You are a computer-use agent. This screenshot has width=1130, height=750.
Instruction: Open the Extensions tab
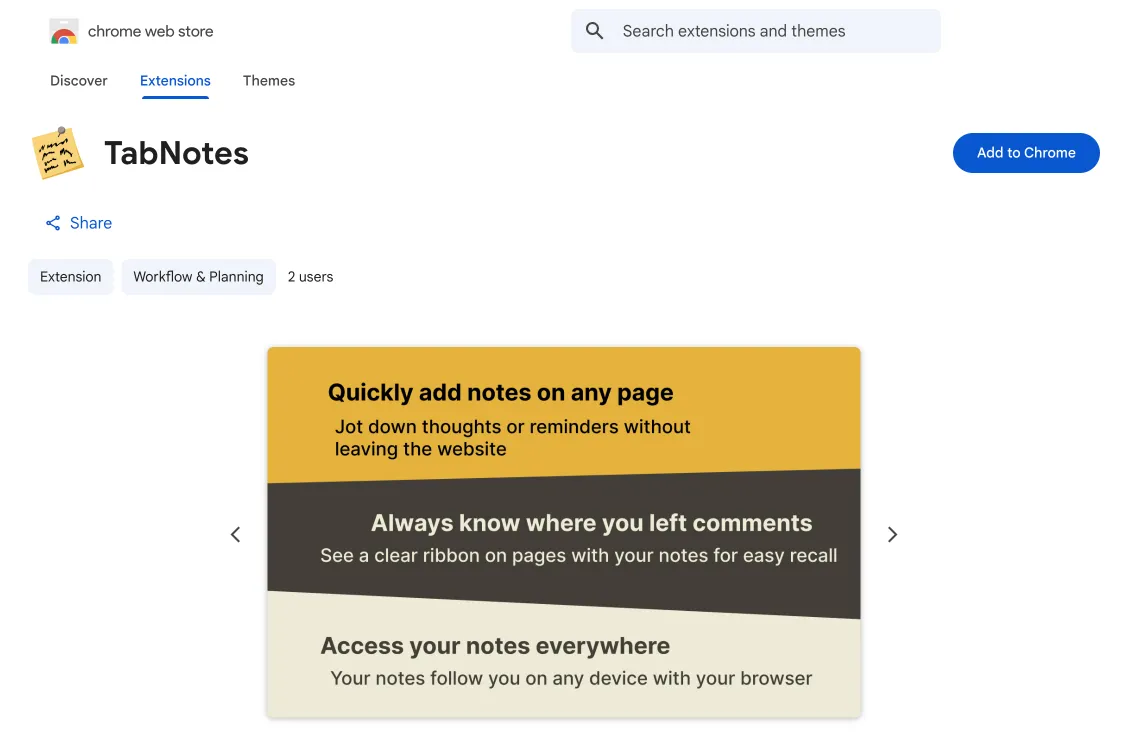(175, 81)
